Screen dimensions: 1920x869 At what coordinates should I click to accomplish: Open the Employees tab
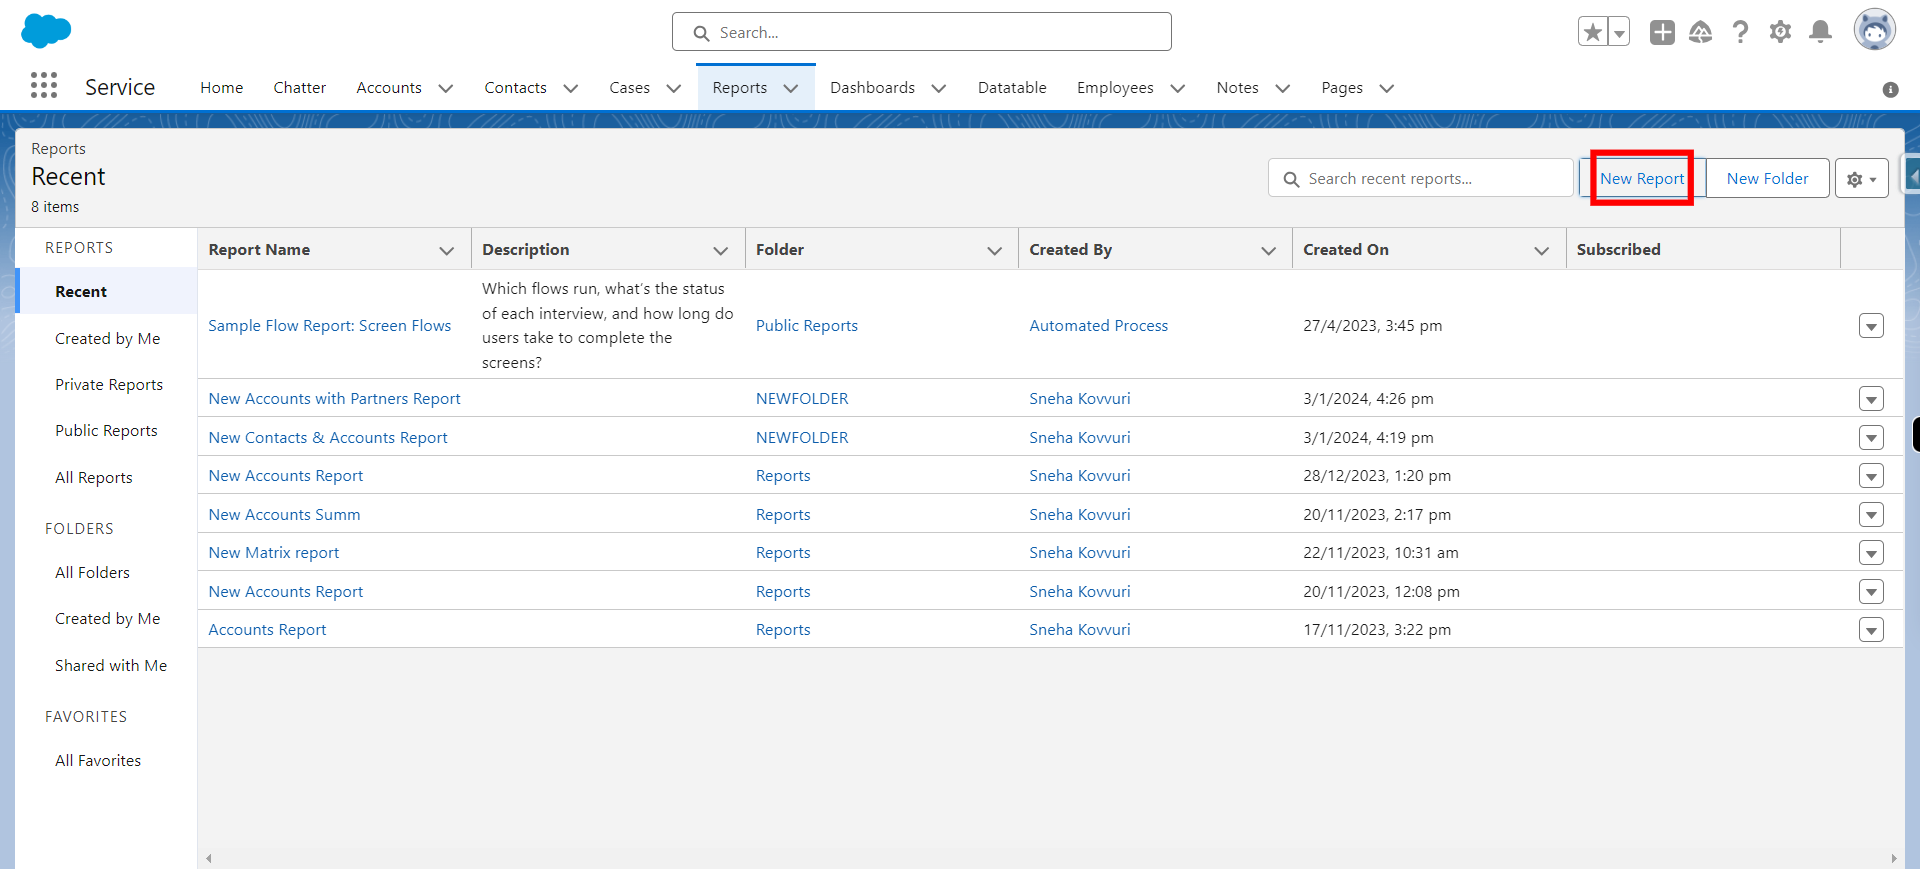pos(1115,88)
